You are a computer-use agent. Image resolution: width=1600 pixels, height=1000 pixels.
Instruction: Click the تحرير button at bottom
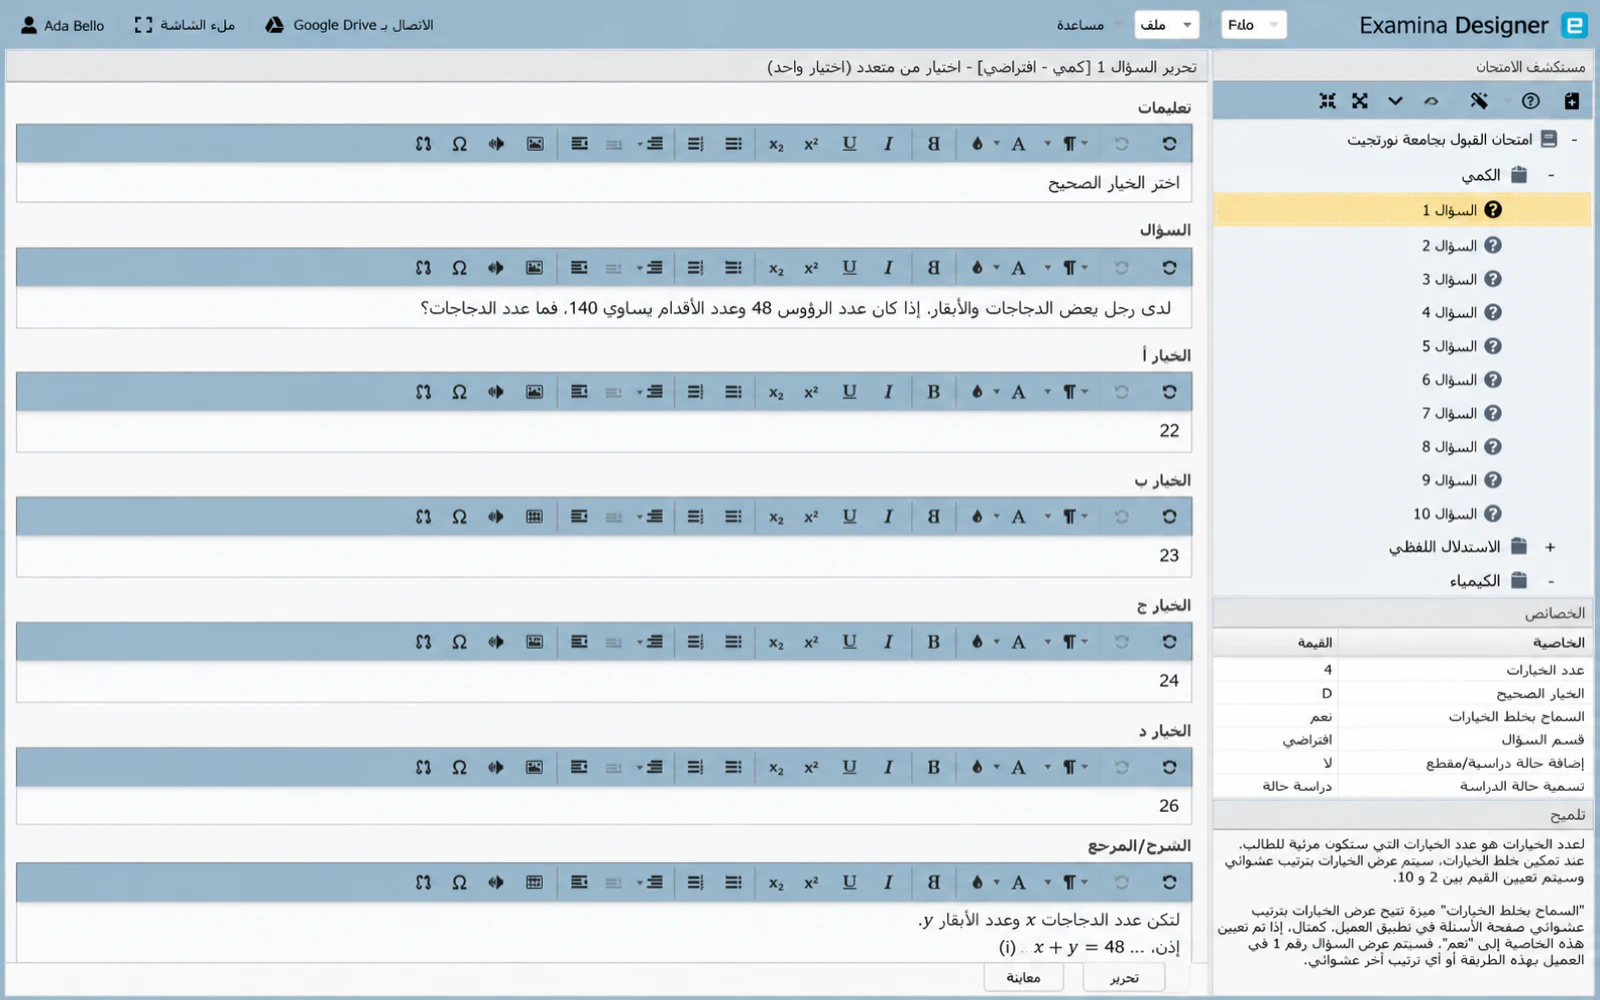click(1124, 978)
